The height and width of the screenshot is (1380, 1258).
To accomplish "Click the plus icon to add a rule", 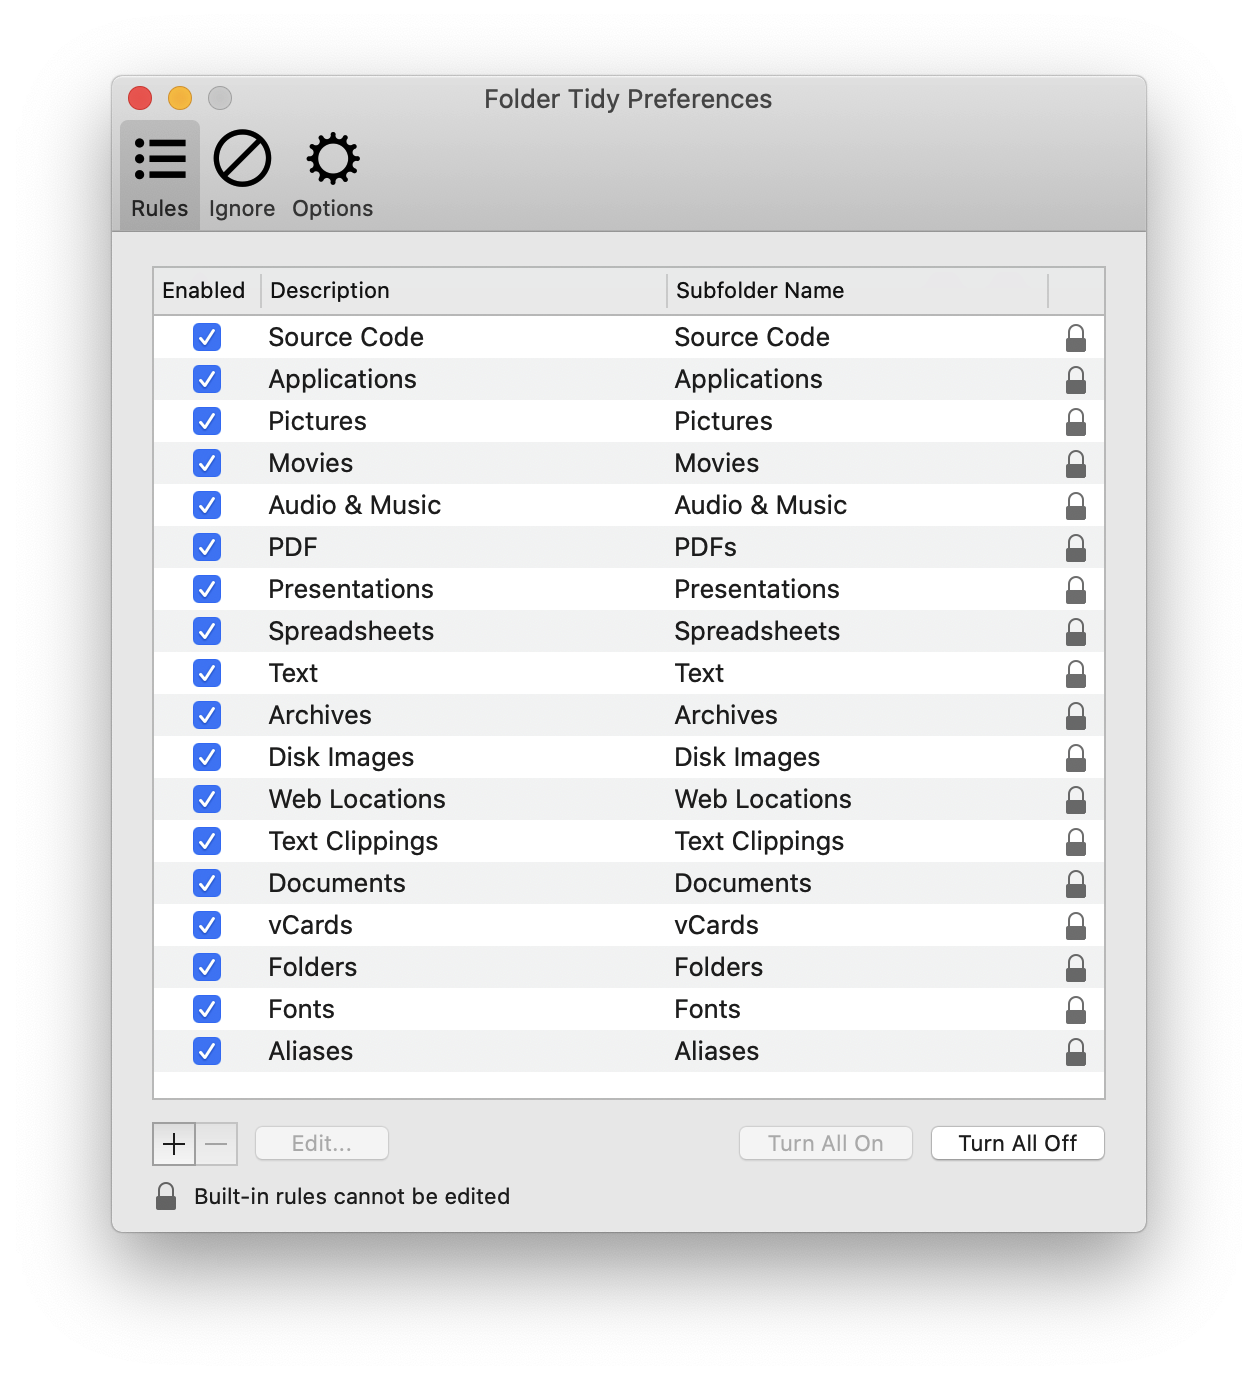I will pos(173,1143).
